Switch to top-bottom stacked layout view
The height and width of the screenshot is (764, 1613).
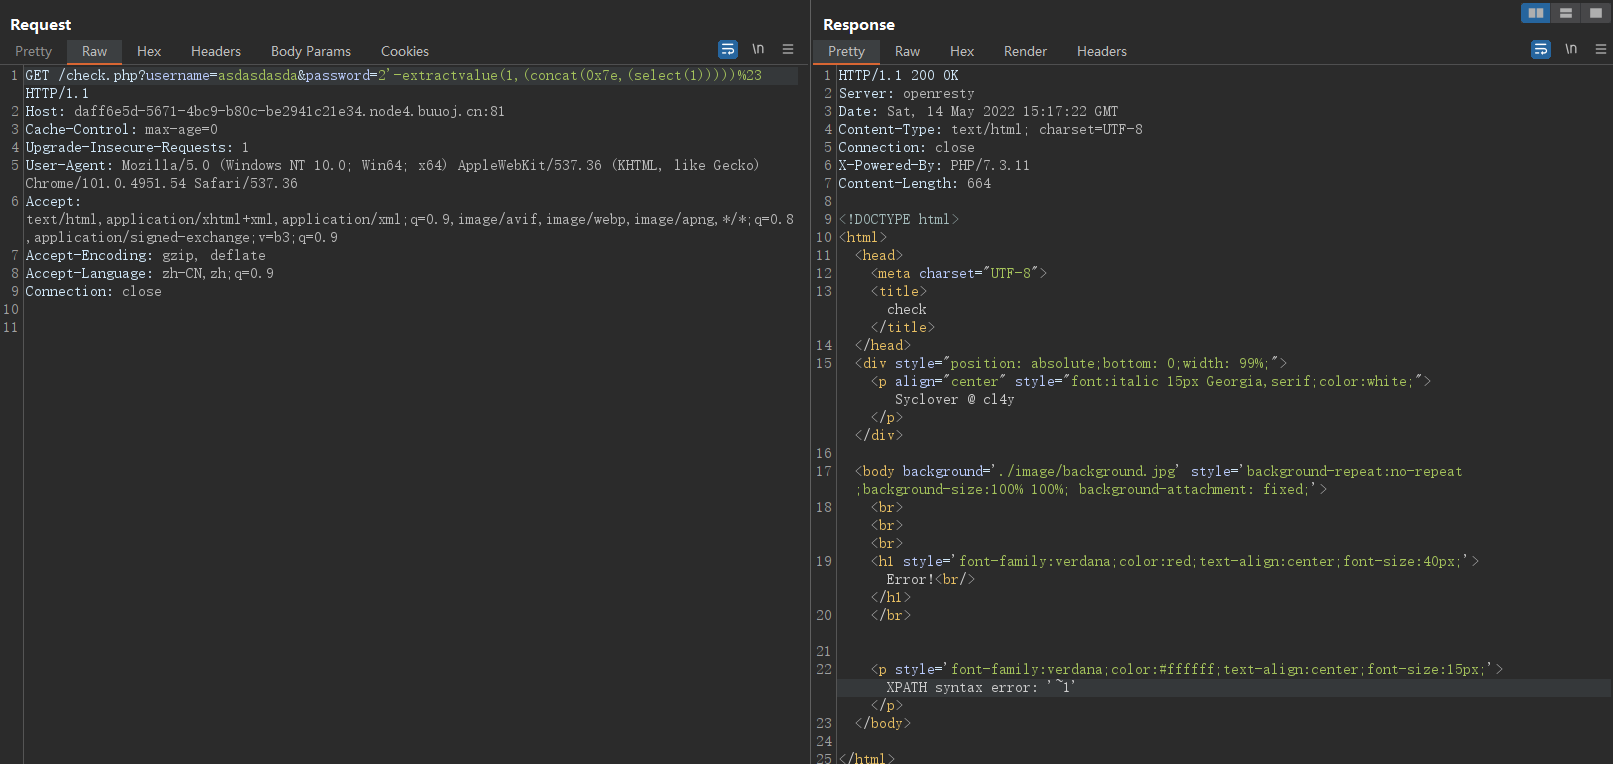click(1566, 13)
